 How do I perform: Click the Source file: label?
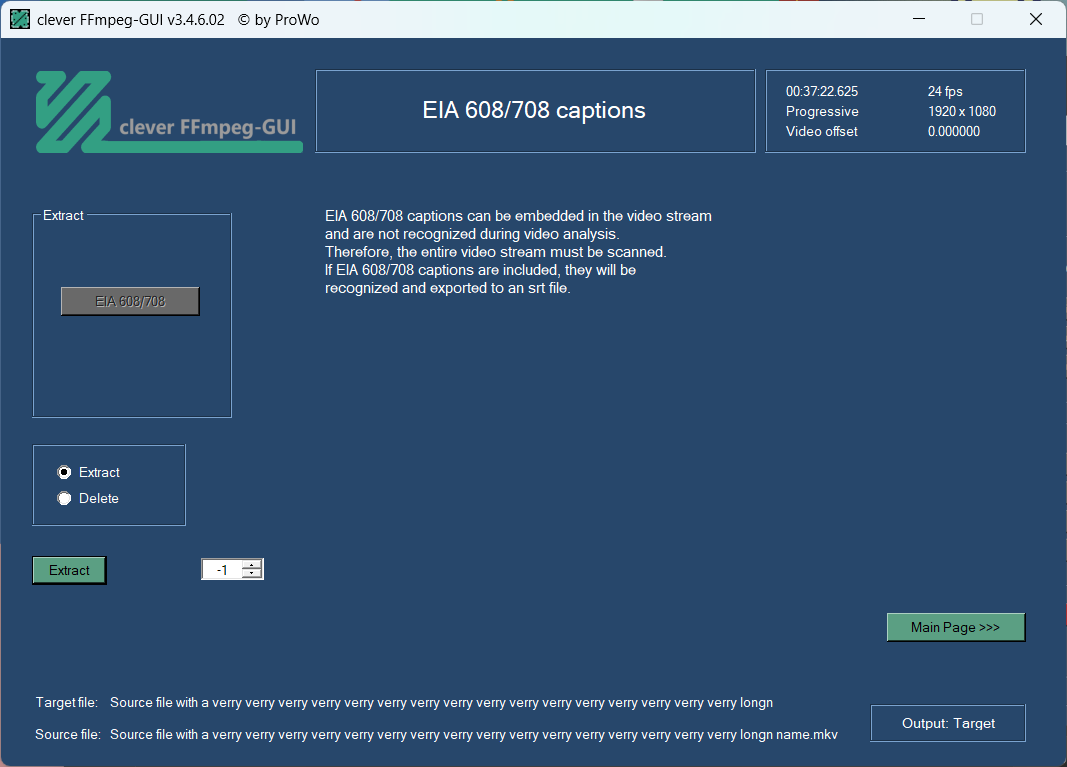67,734
